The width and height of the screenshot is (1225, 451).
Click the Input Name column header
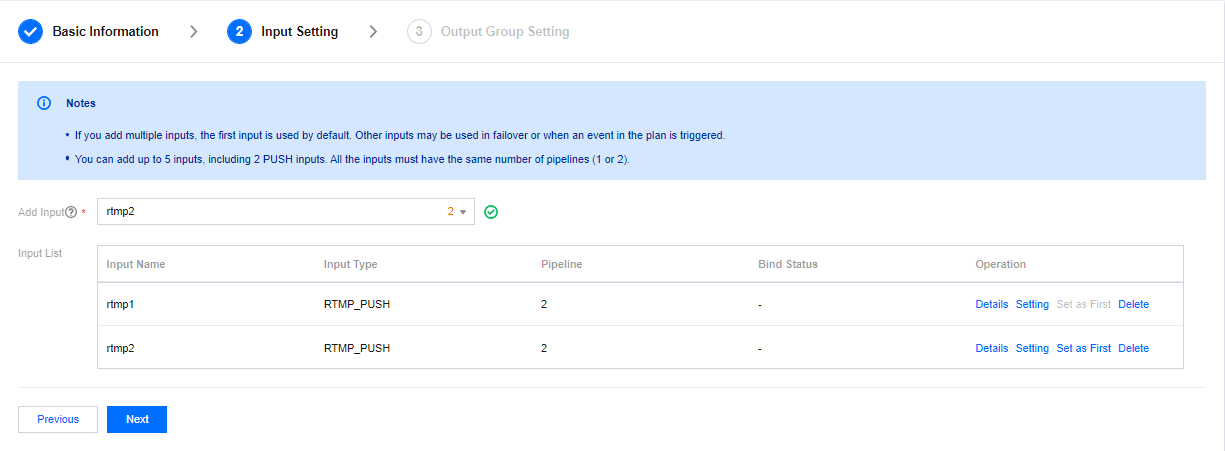pyautogui.click(x=136, y=264)
